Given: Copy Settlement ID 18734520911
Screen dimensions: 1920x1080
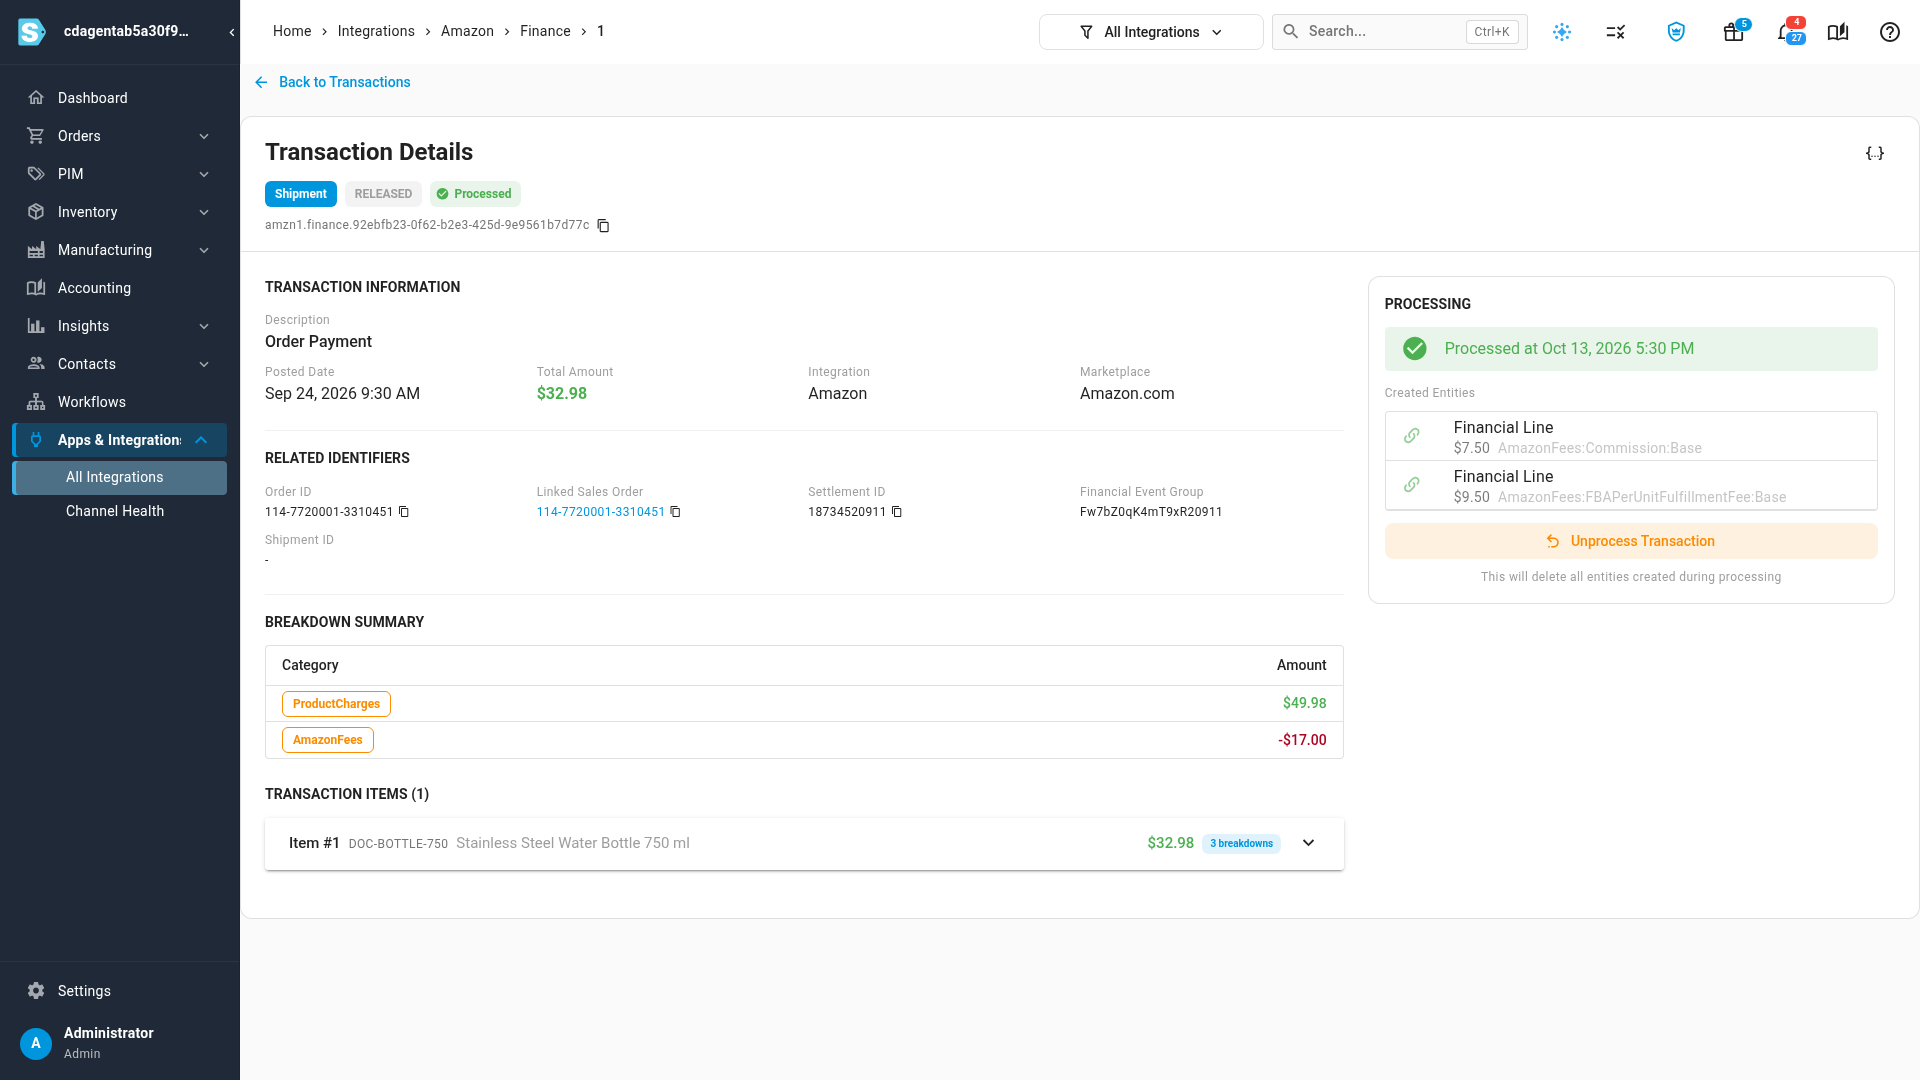Looking at the screenshot, I should [897, 512].
